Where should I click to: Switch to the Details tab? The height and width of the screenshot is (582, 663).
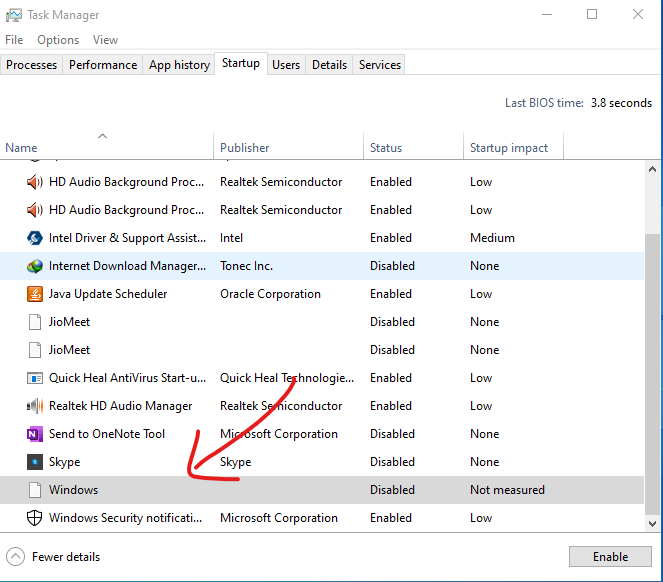coord(329,65)
